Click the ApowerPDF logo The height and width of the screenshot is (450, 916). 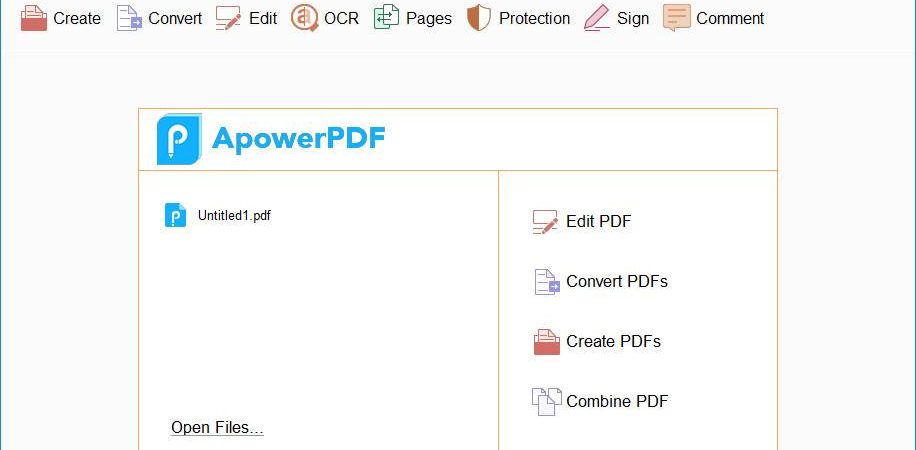click(x=271, y=139)
